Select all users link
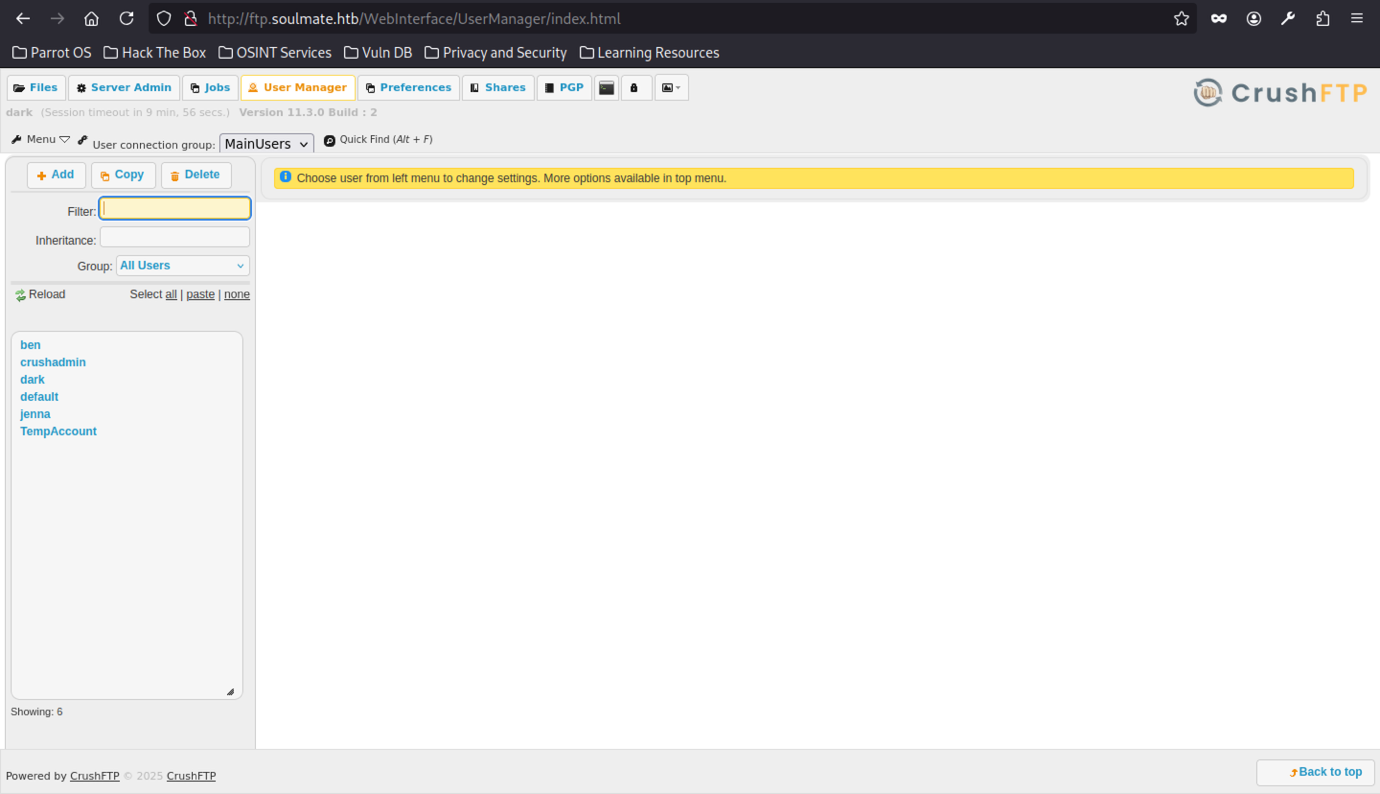The height and width of the screenshot is (794, 1380). (171, 295)
